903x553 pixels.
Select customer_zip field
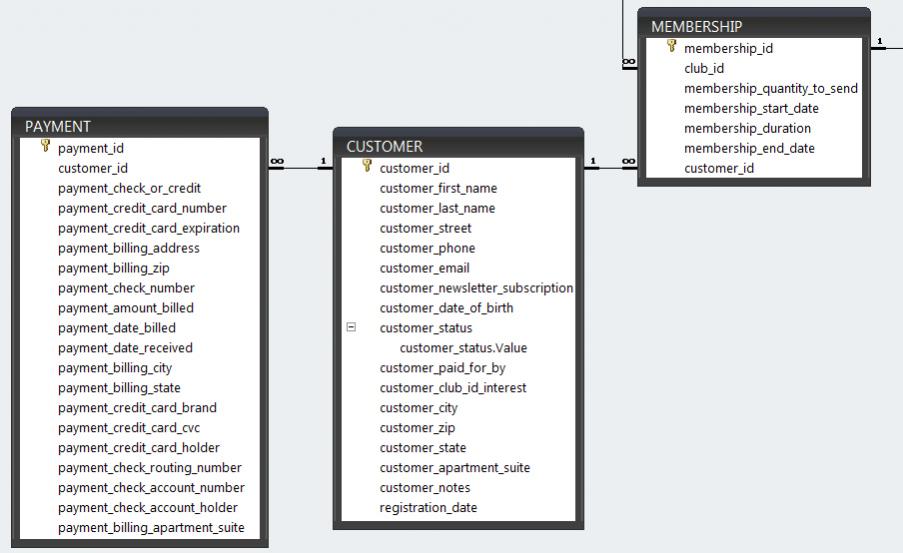point(417,428)
